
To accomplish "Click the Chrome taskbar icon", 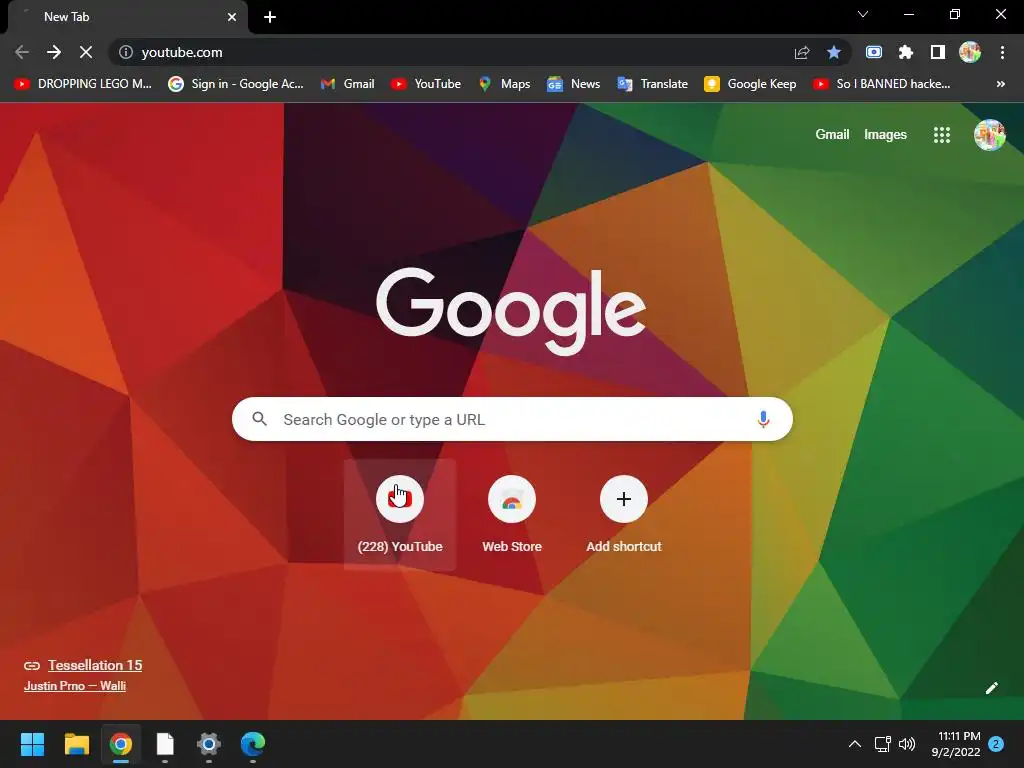I will click(121, 744).
